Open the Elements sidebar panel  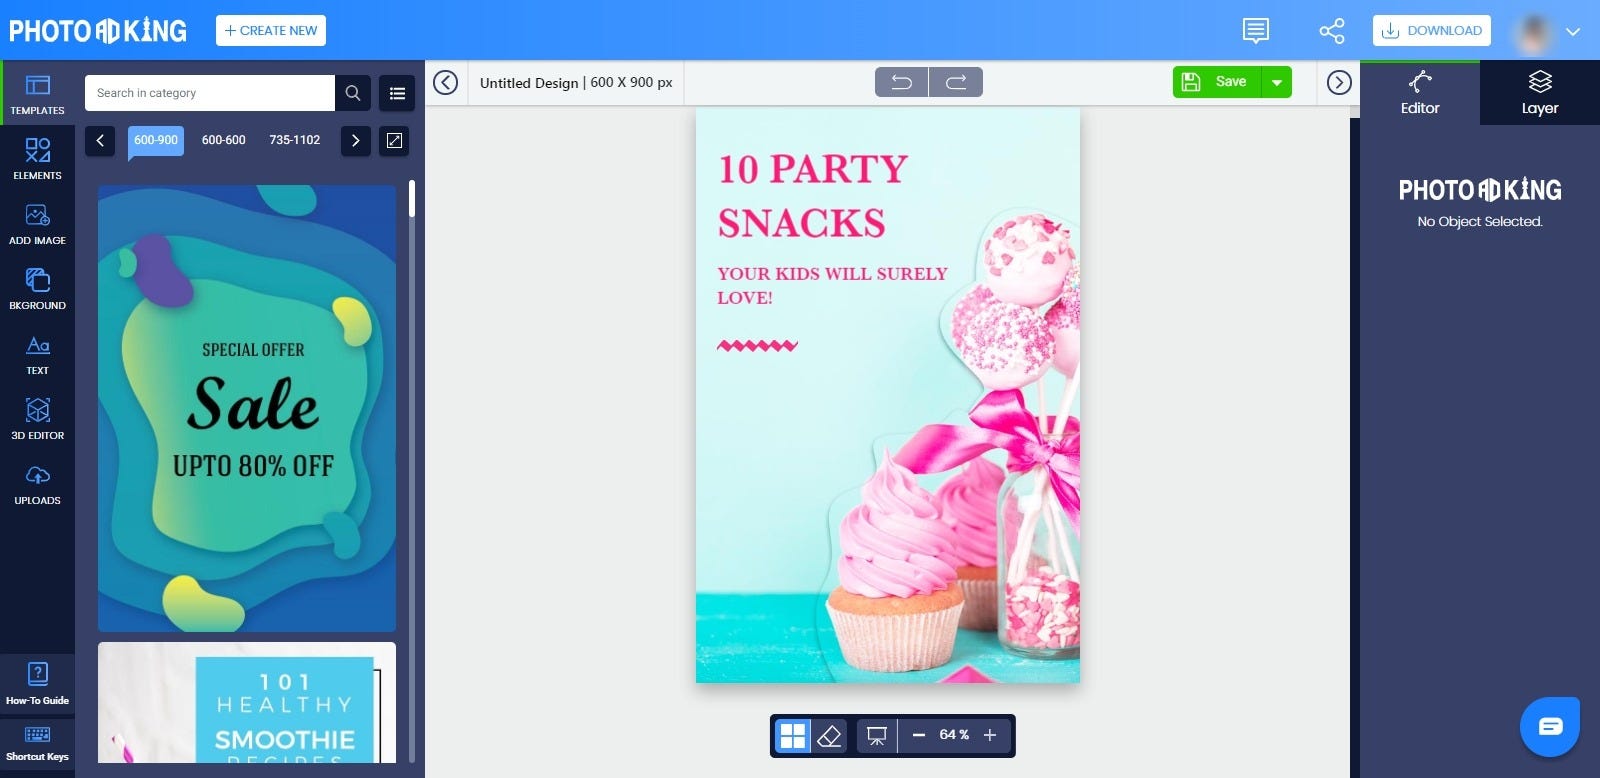point(37,158)
